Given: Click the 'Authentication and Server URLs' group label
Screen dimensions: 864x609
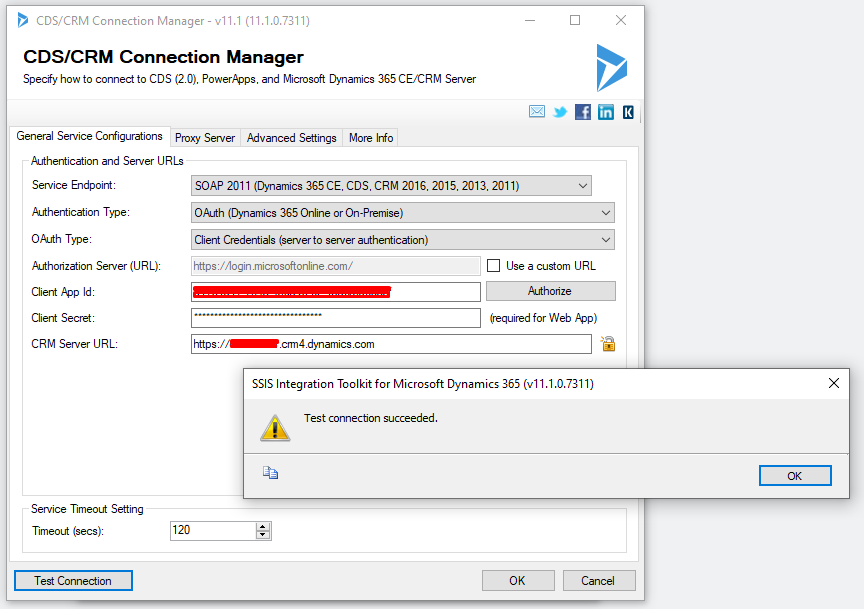Looking at the screenshot, I should coord(107,161).
